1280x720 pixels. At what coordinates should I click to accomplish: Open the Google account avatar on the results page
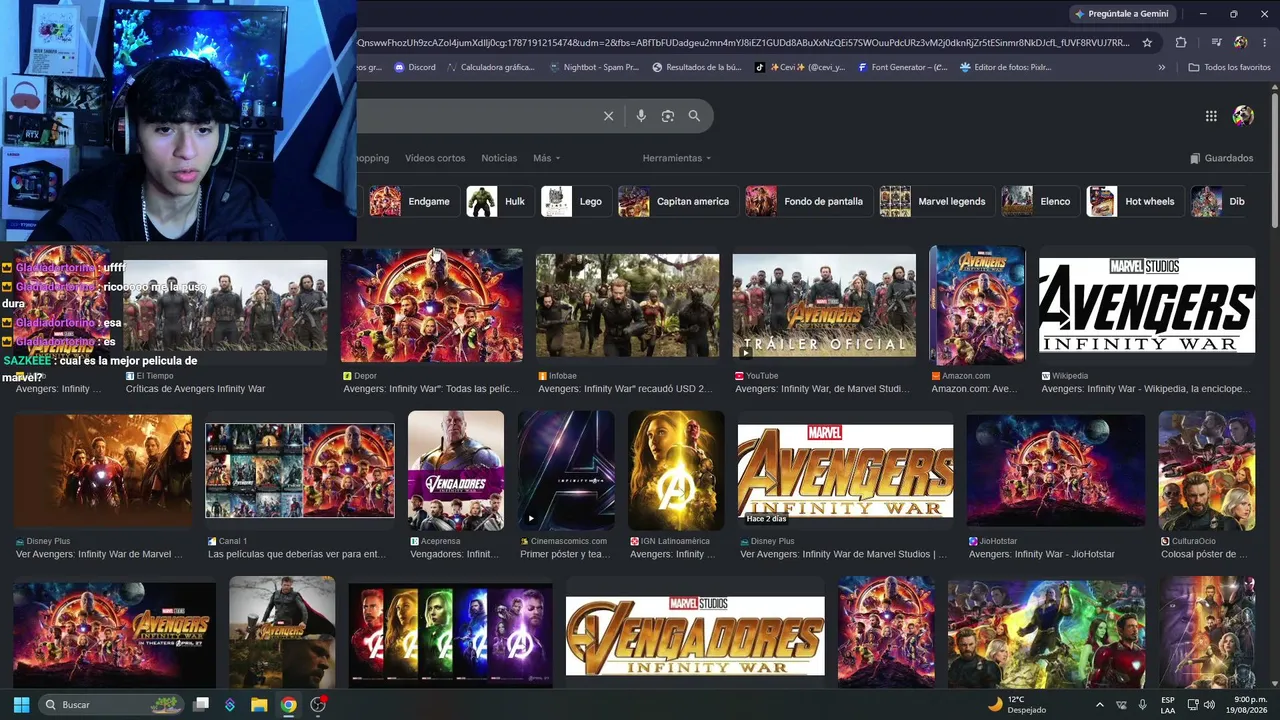(x=1243, y=116)
